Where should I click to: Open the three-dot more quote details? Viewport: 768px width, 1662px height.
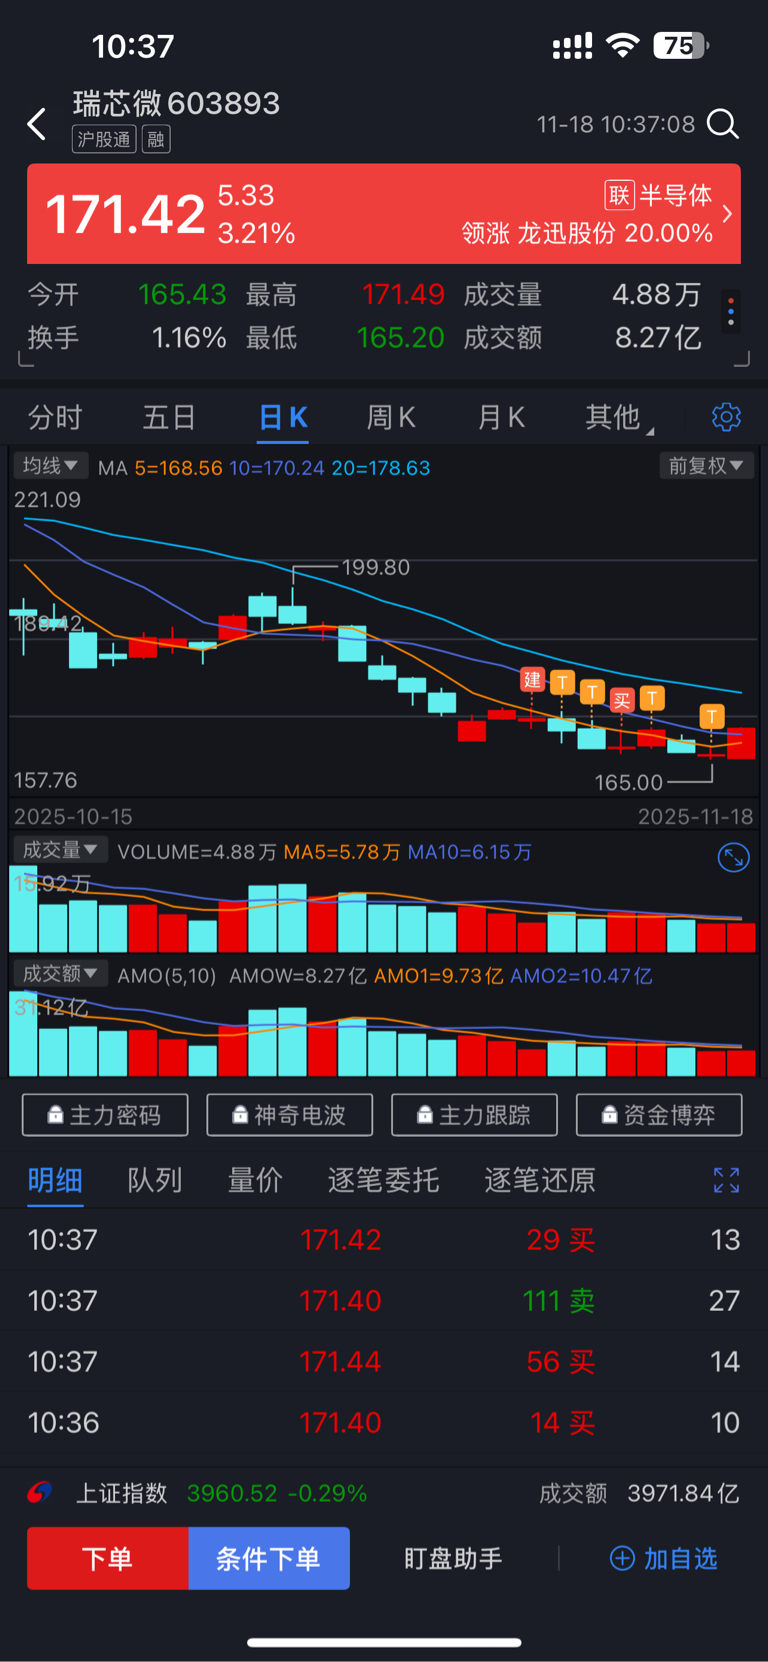(x=731, y=312)
